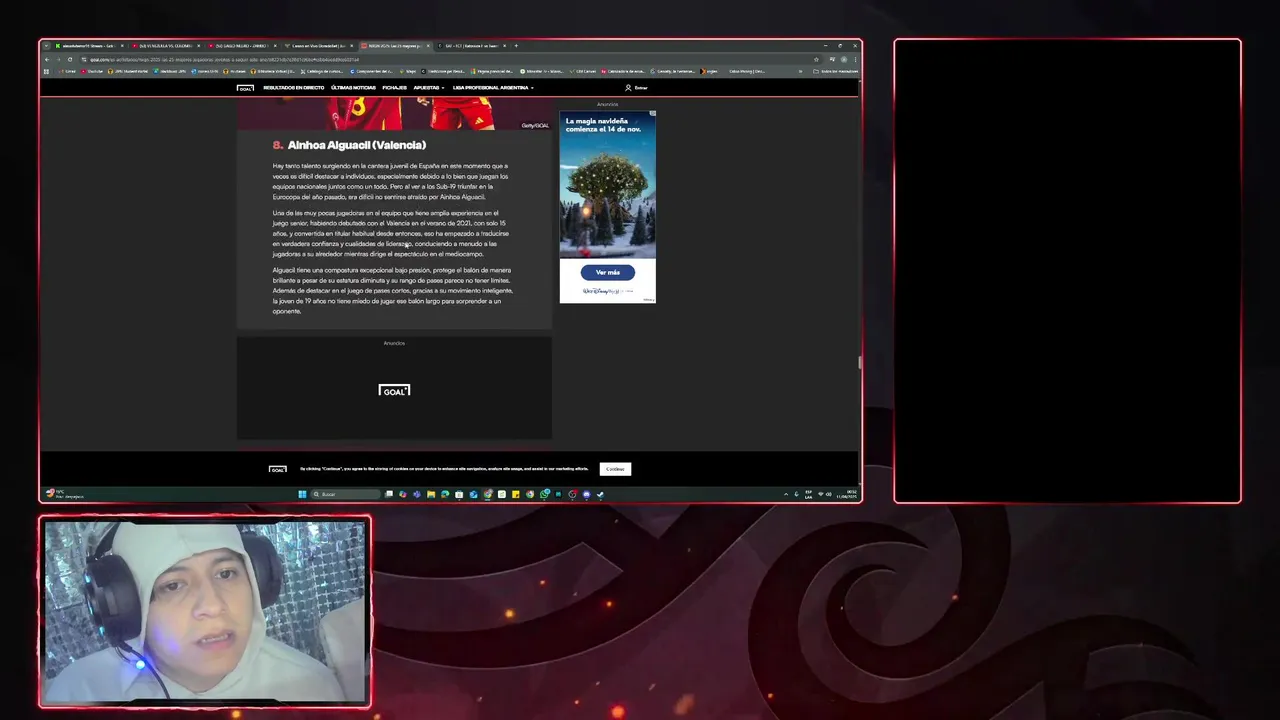Click heading Ainhoa Alguacil (Valencia)
1280x720 pixels.
click(x=357, y=146)
